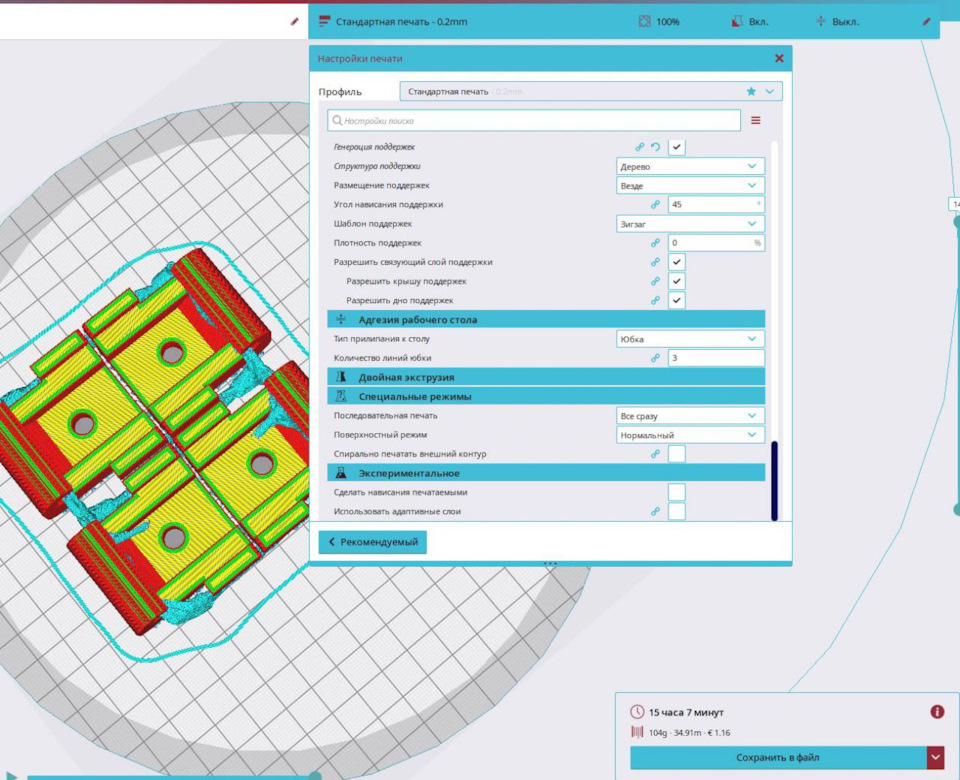Click link icon beside Угол нависания поддержки
960x780 pixels.
click(x=655, y=204)
